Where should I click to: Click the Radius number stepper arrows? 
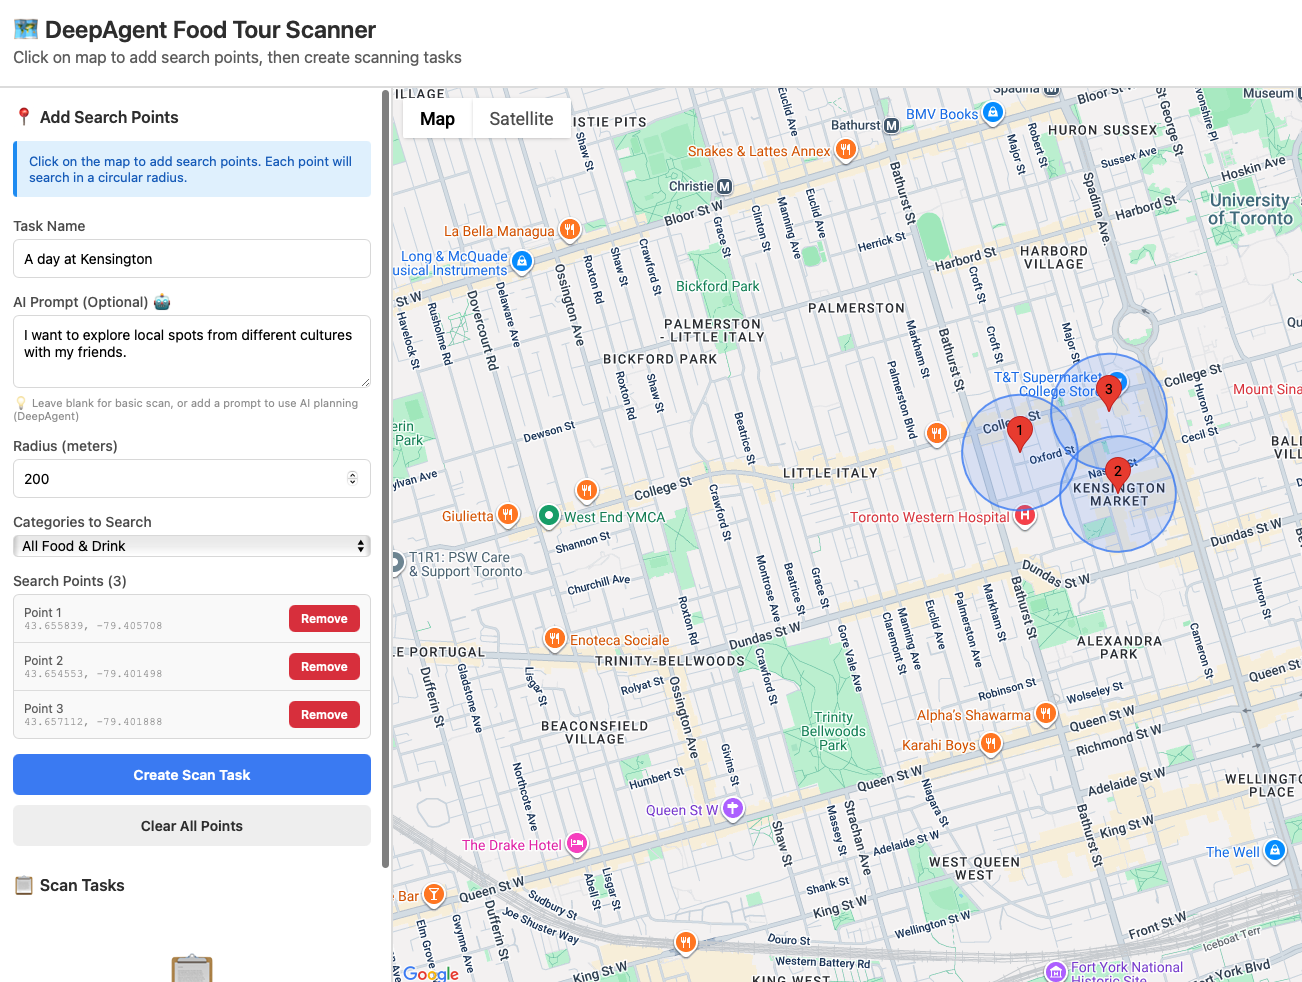tap(352, 479)
